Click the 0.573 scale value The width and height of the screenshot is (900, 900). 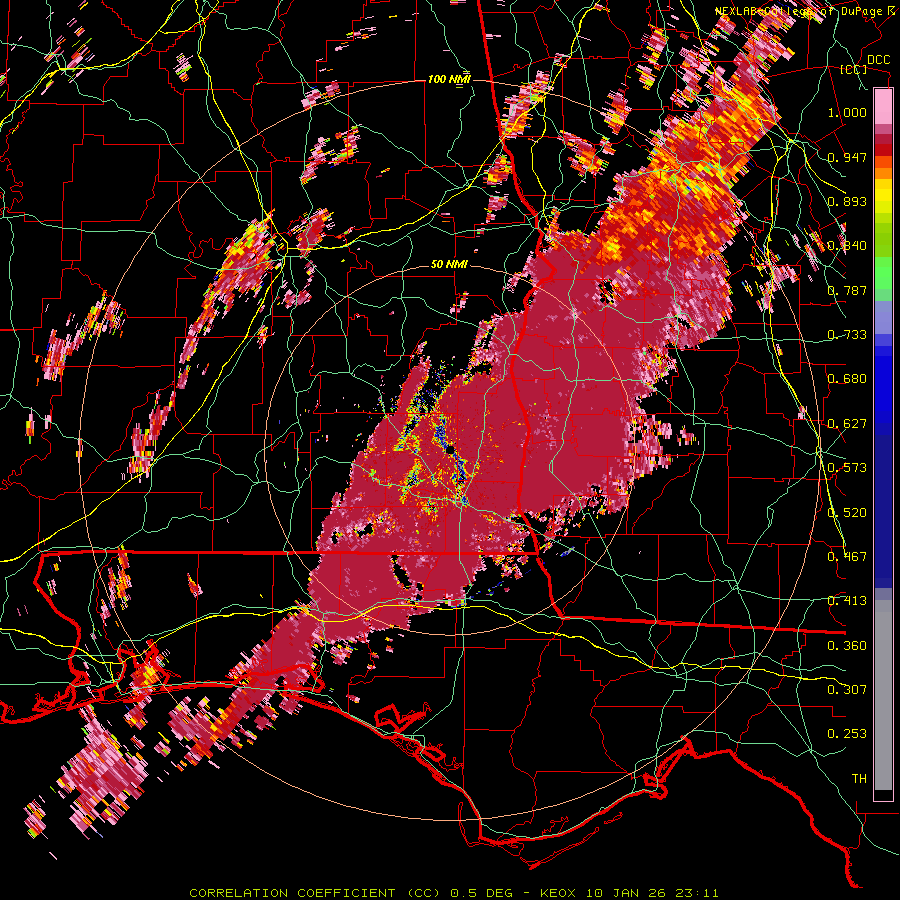(847, 468)
